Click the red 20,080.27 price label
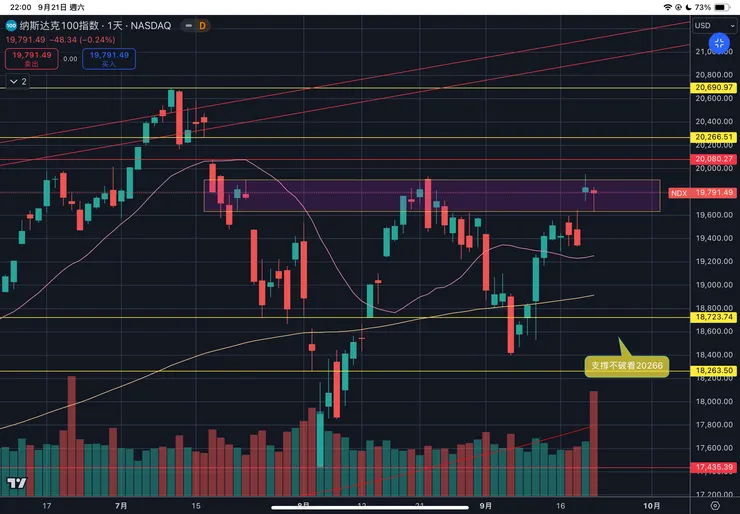740x514 pixels. pos(714,159)
